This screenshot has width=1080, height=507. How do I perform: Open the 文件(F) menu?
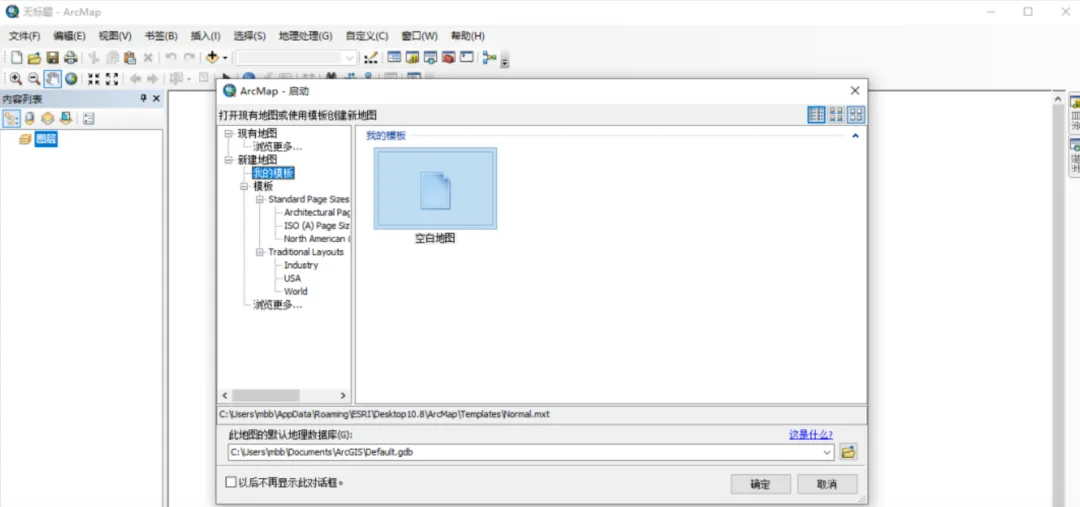tap(24, 36)
